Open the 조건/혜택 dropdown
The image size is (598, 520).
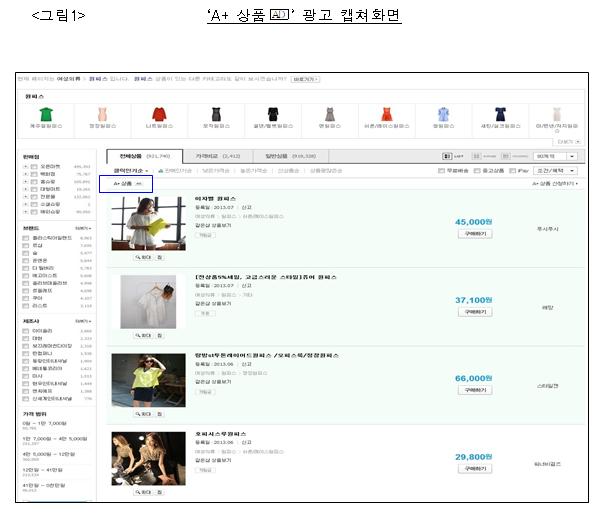click(555, 171)
